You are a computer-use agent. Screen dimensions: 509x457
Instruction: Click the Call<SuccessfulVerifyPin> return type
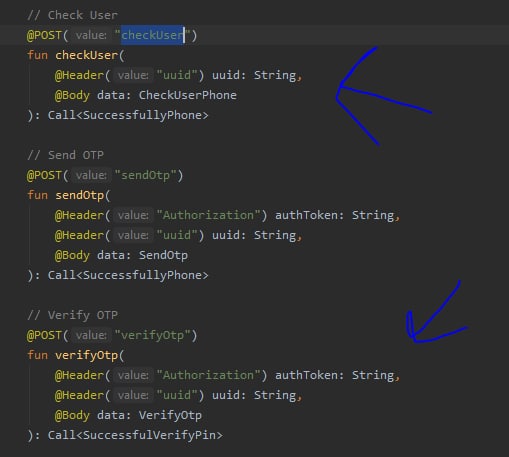(x=135, y=435)
